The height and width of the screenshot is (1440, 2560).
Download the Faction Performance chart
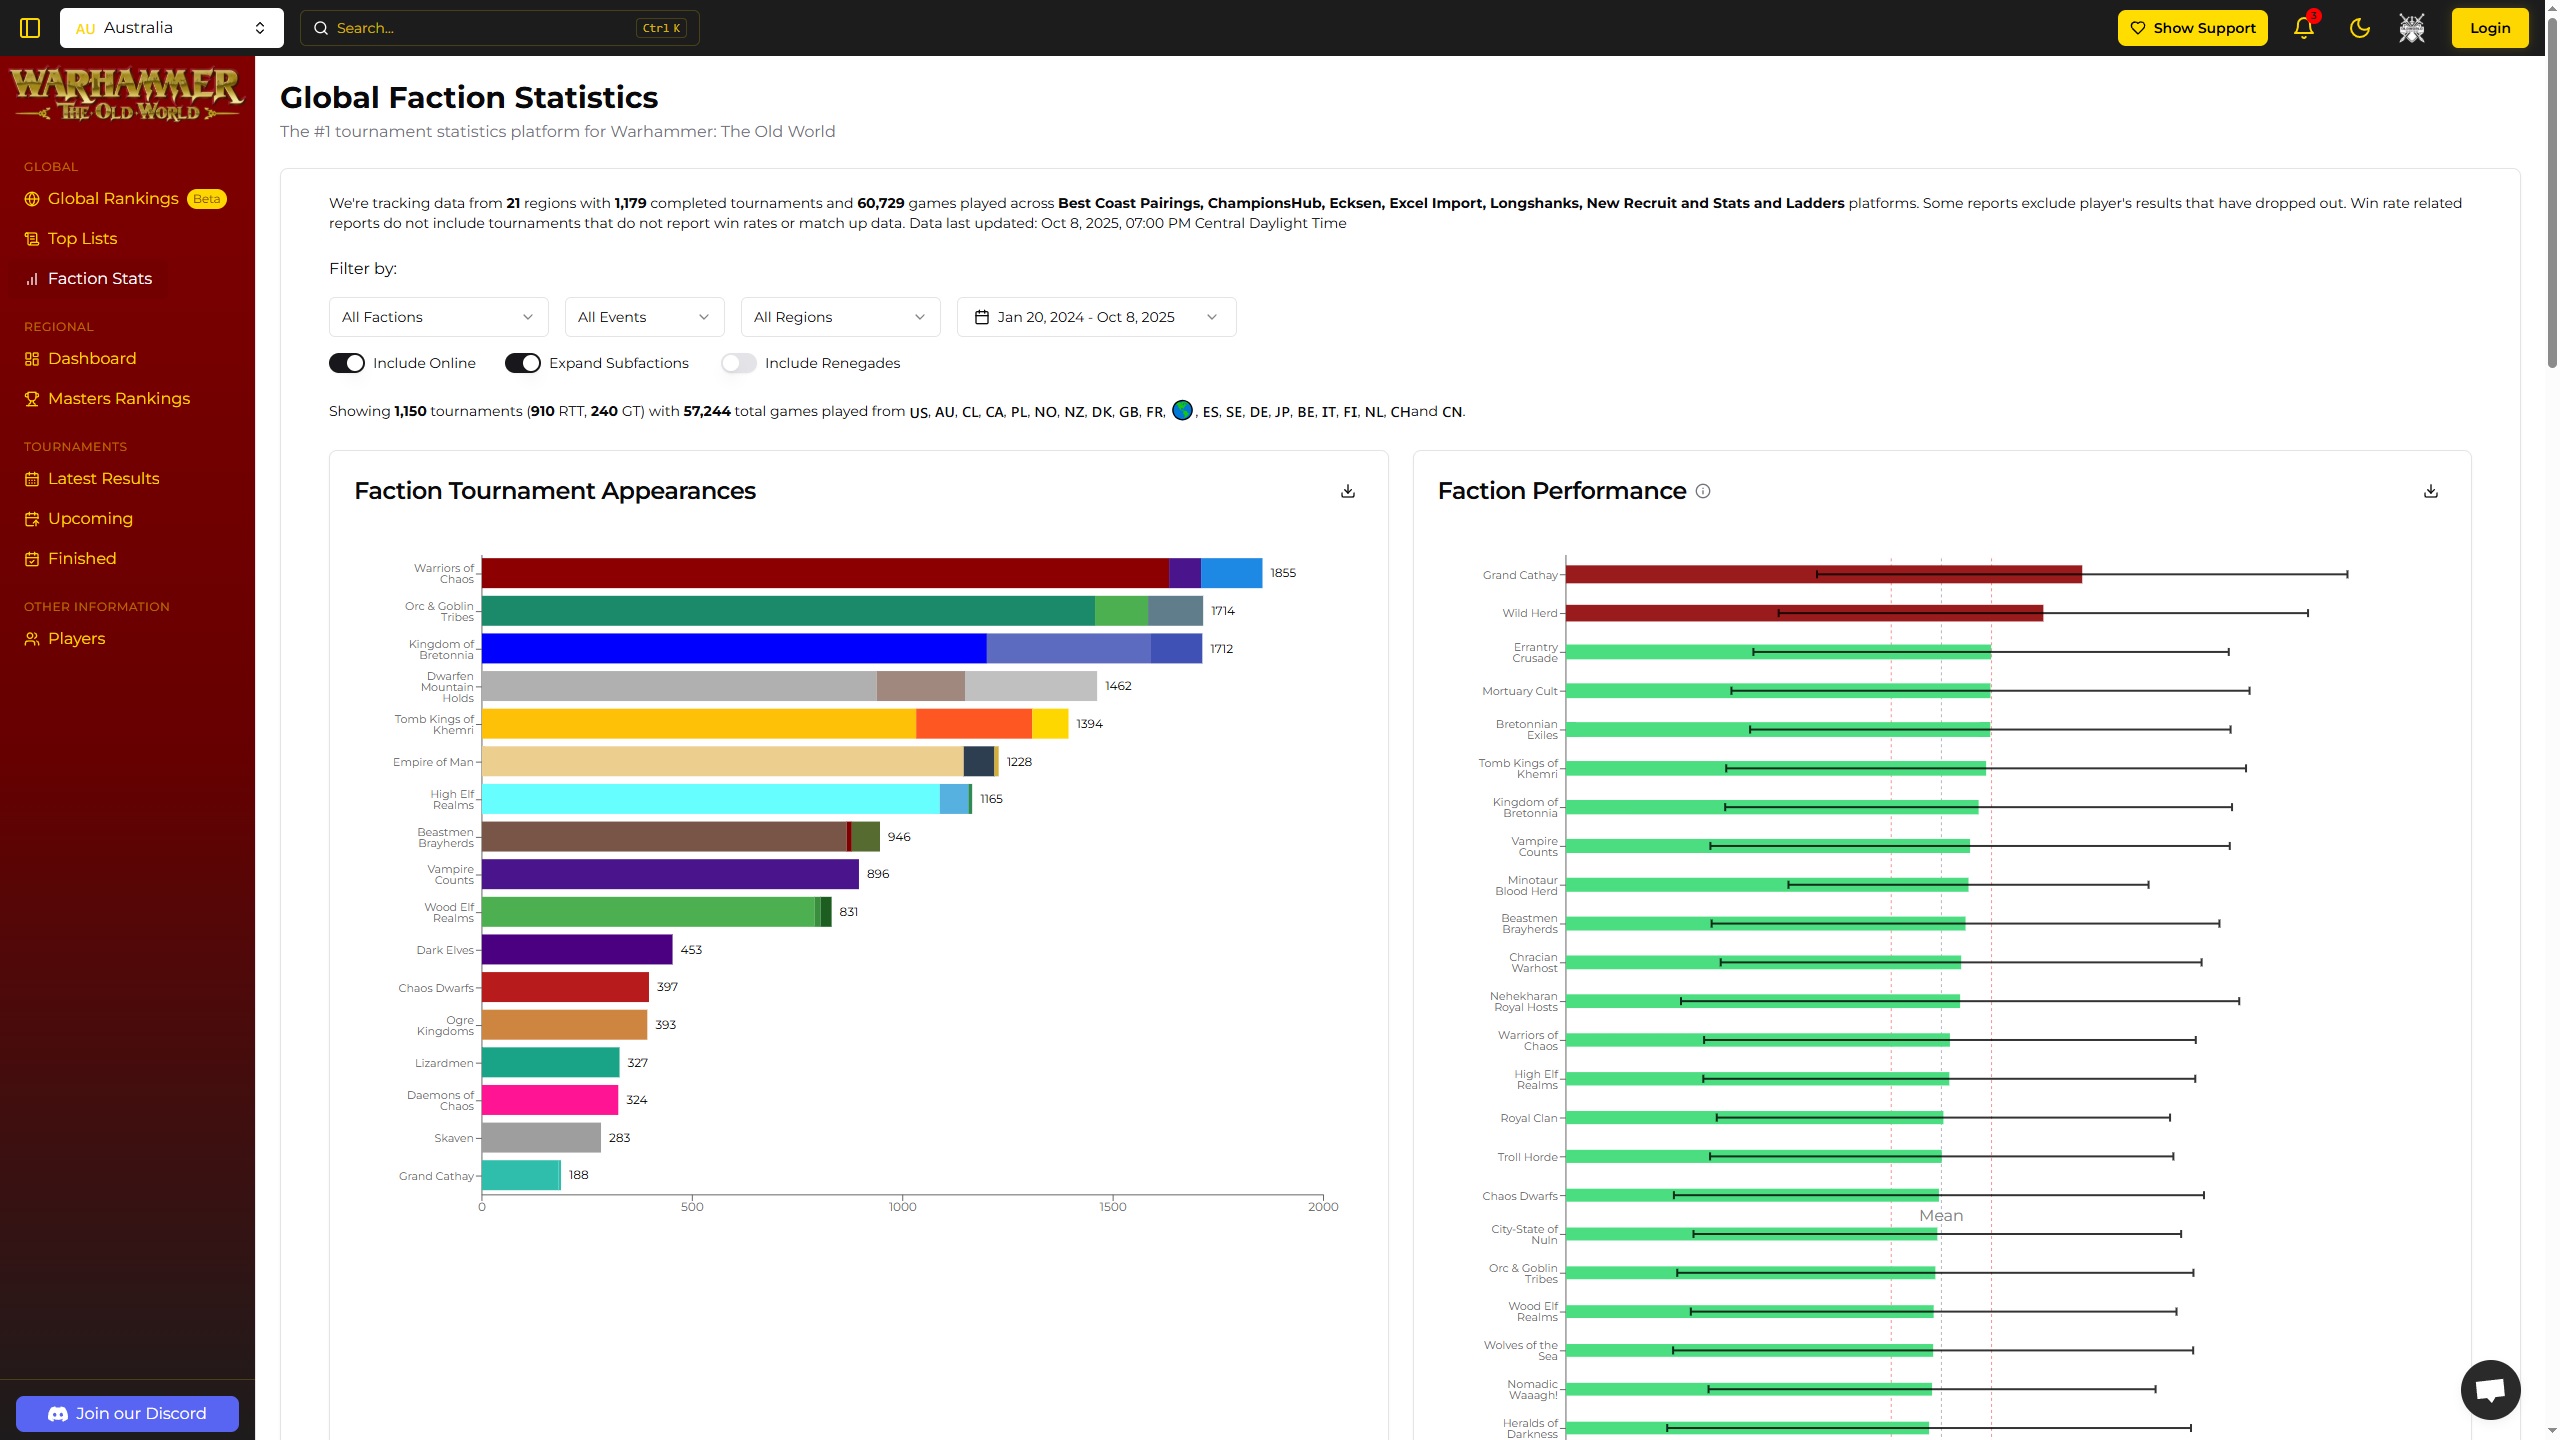2430,491
